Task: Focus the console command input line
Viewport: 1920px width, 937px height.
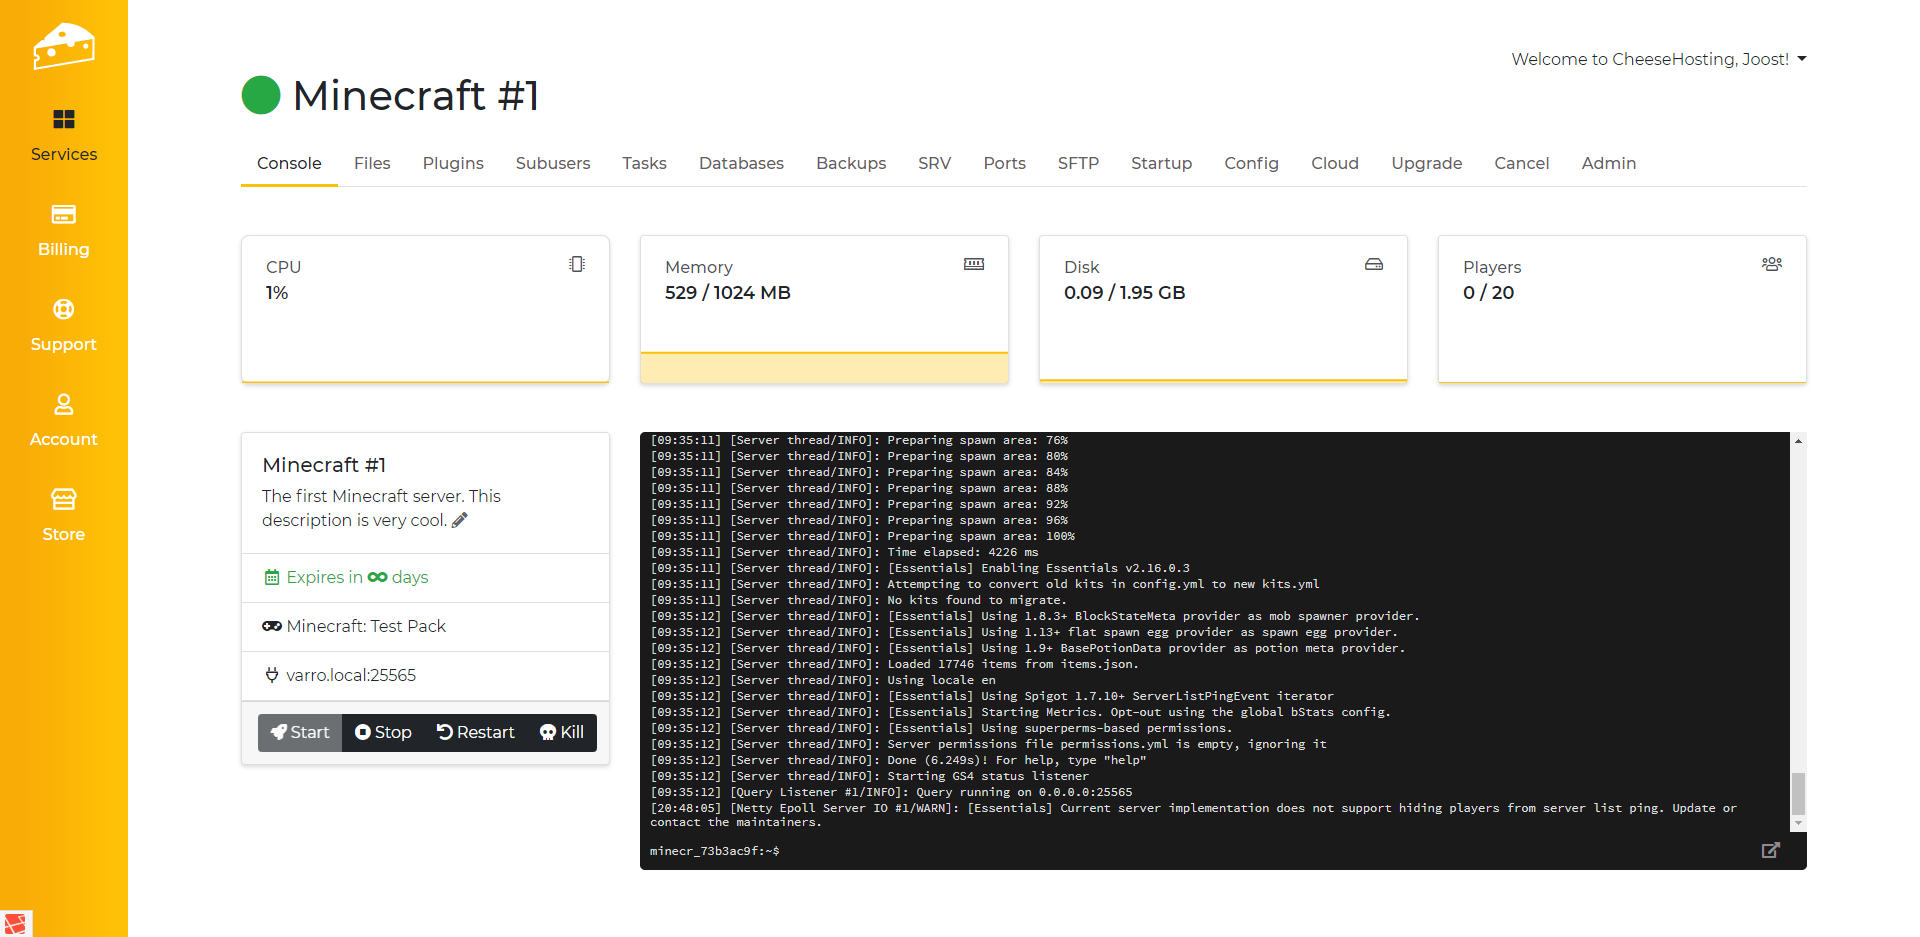Action: [x=1200, y=851]
